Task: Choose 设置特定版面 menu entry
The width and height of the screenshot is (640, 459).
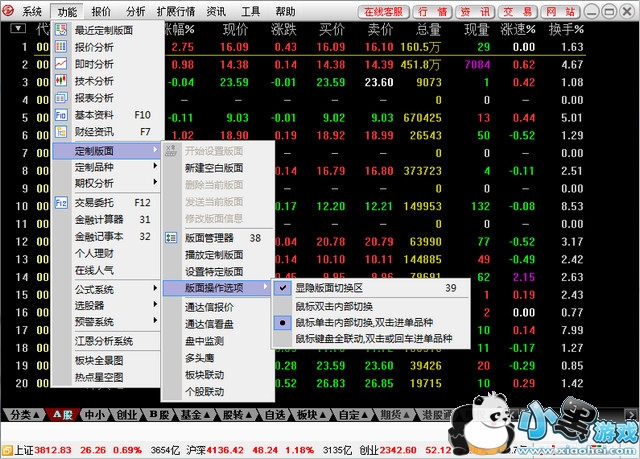Action: click(x=217, y=272)
